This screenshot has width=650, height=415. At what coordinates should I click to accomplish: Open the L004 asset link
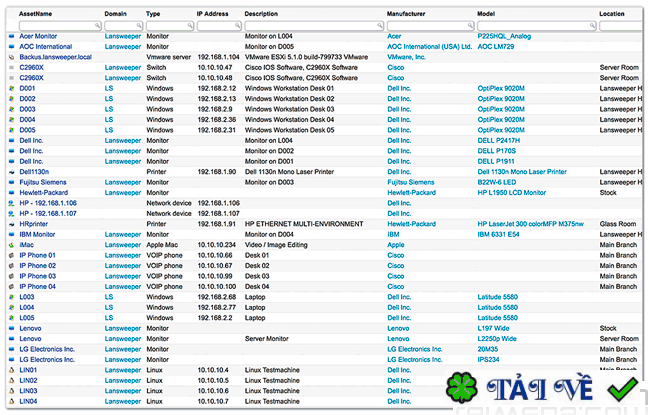27,308
